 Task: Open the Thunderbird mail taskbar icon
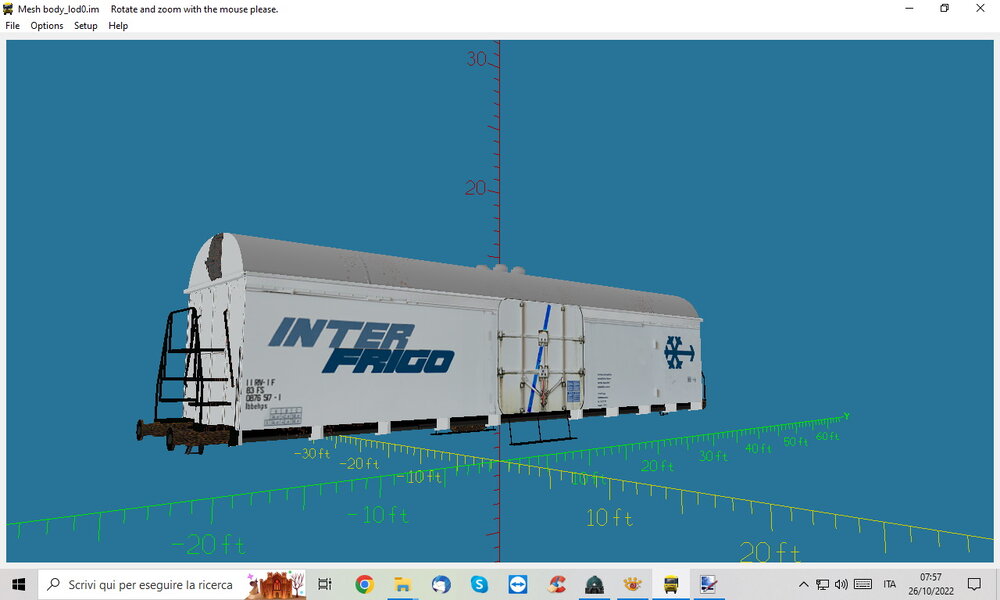coord(441,584)
